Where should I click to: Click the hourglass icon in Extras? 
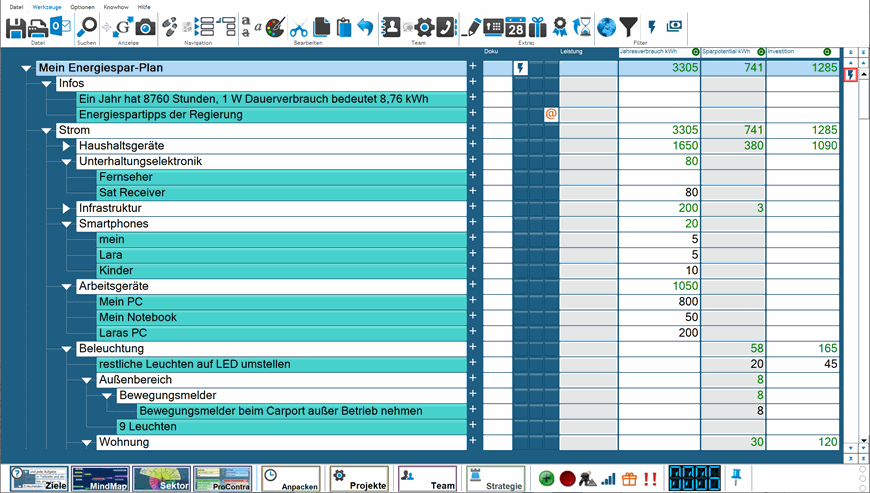point(583,27)
